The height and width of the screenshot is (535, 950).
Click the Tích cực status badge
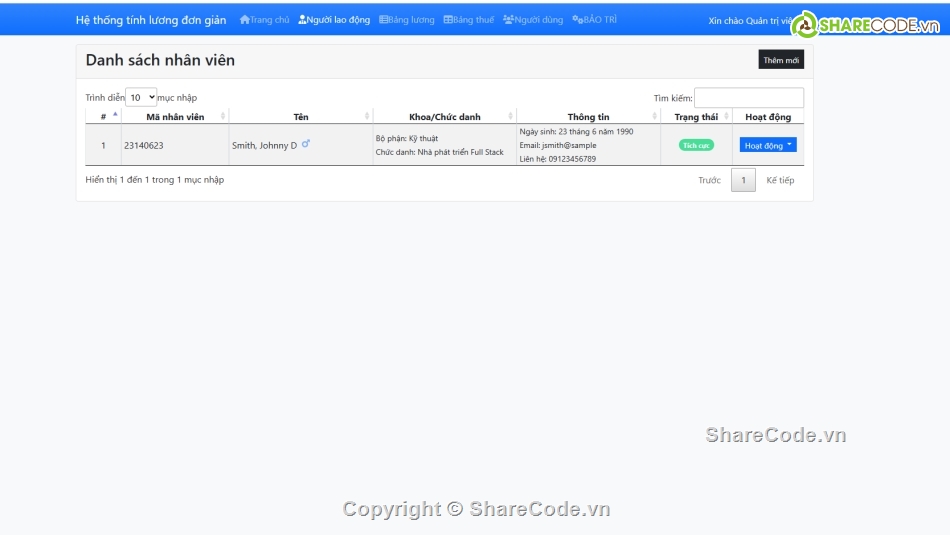coord(696,145)
